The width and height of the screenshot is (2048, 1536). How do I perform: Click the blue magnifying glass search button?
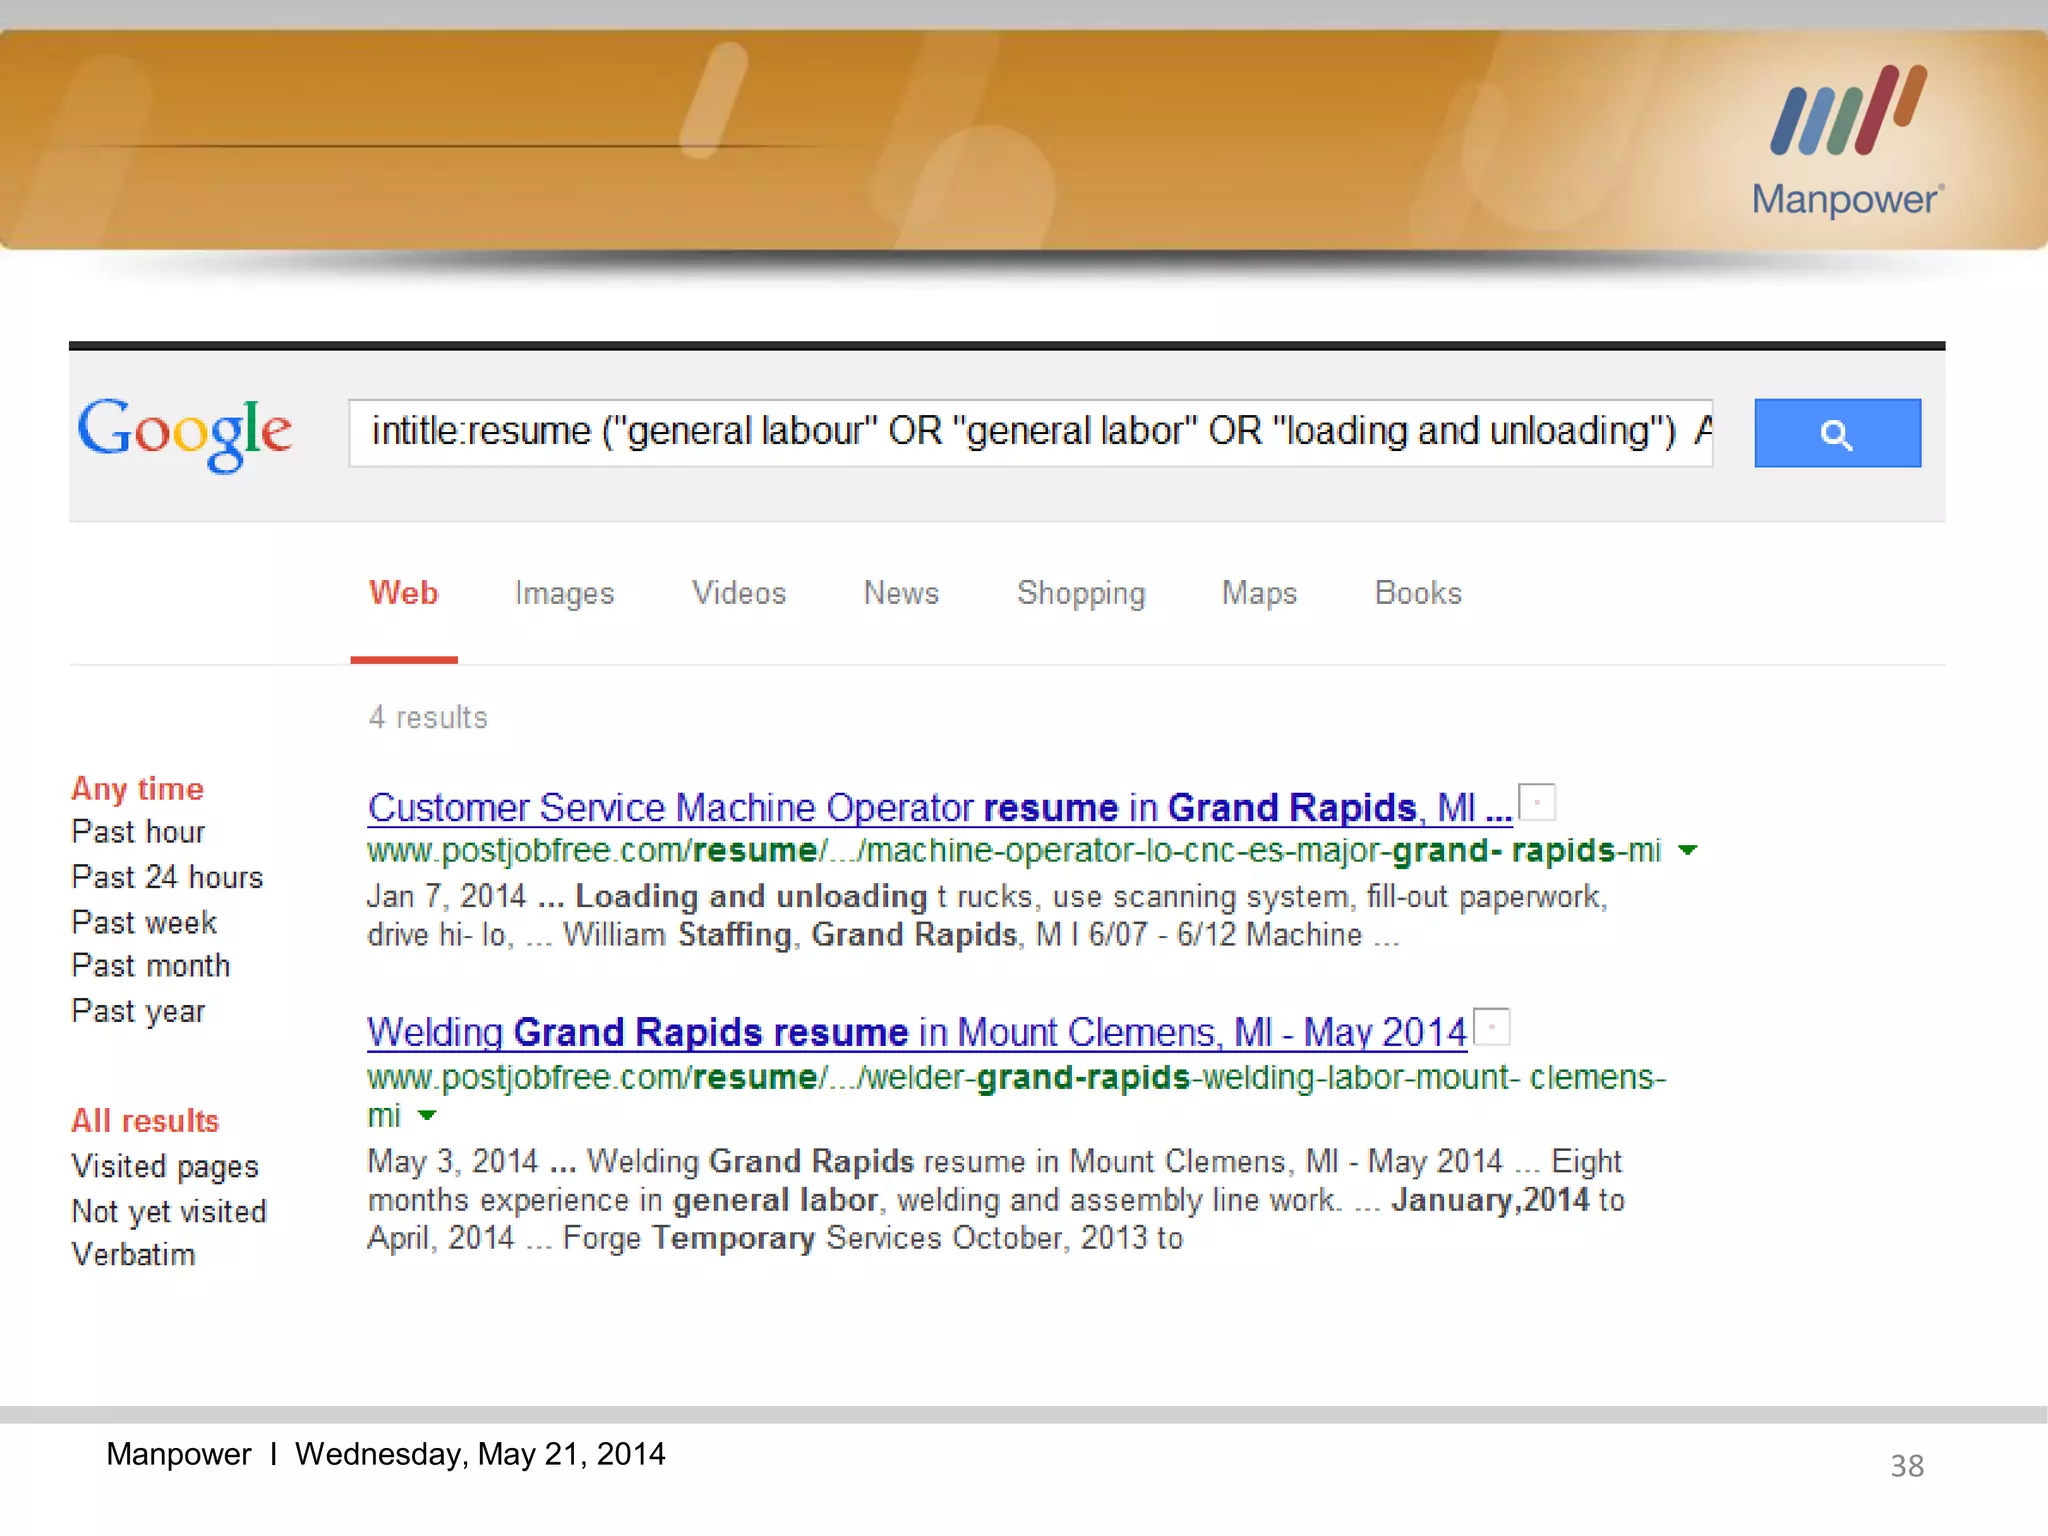pyautogui.click(x=1836, y=433)
